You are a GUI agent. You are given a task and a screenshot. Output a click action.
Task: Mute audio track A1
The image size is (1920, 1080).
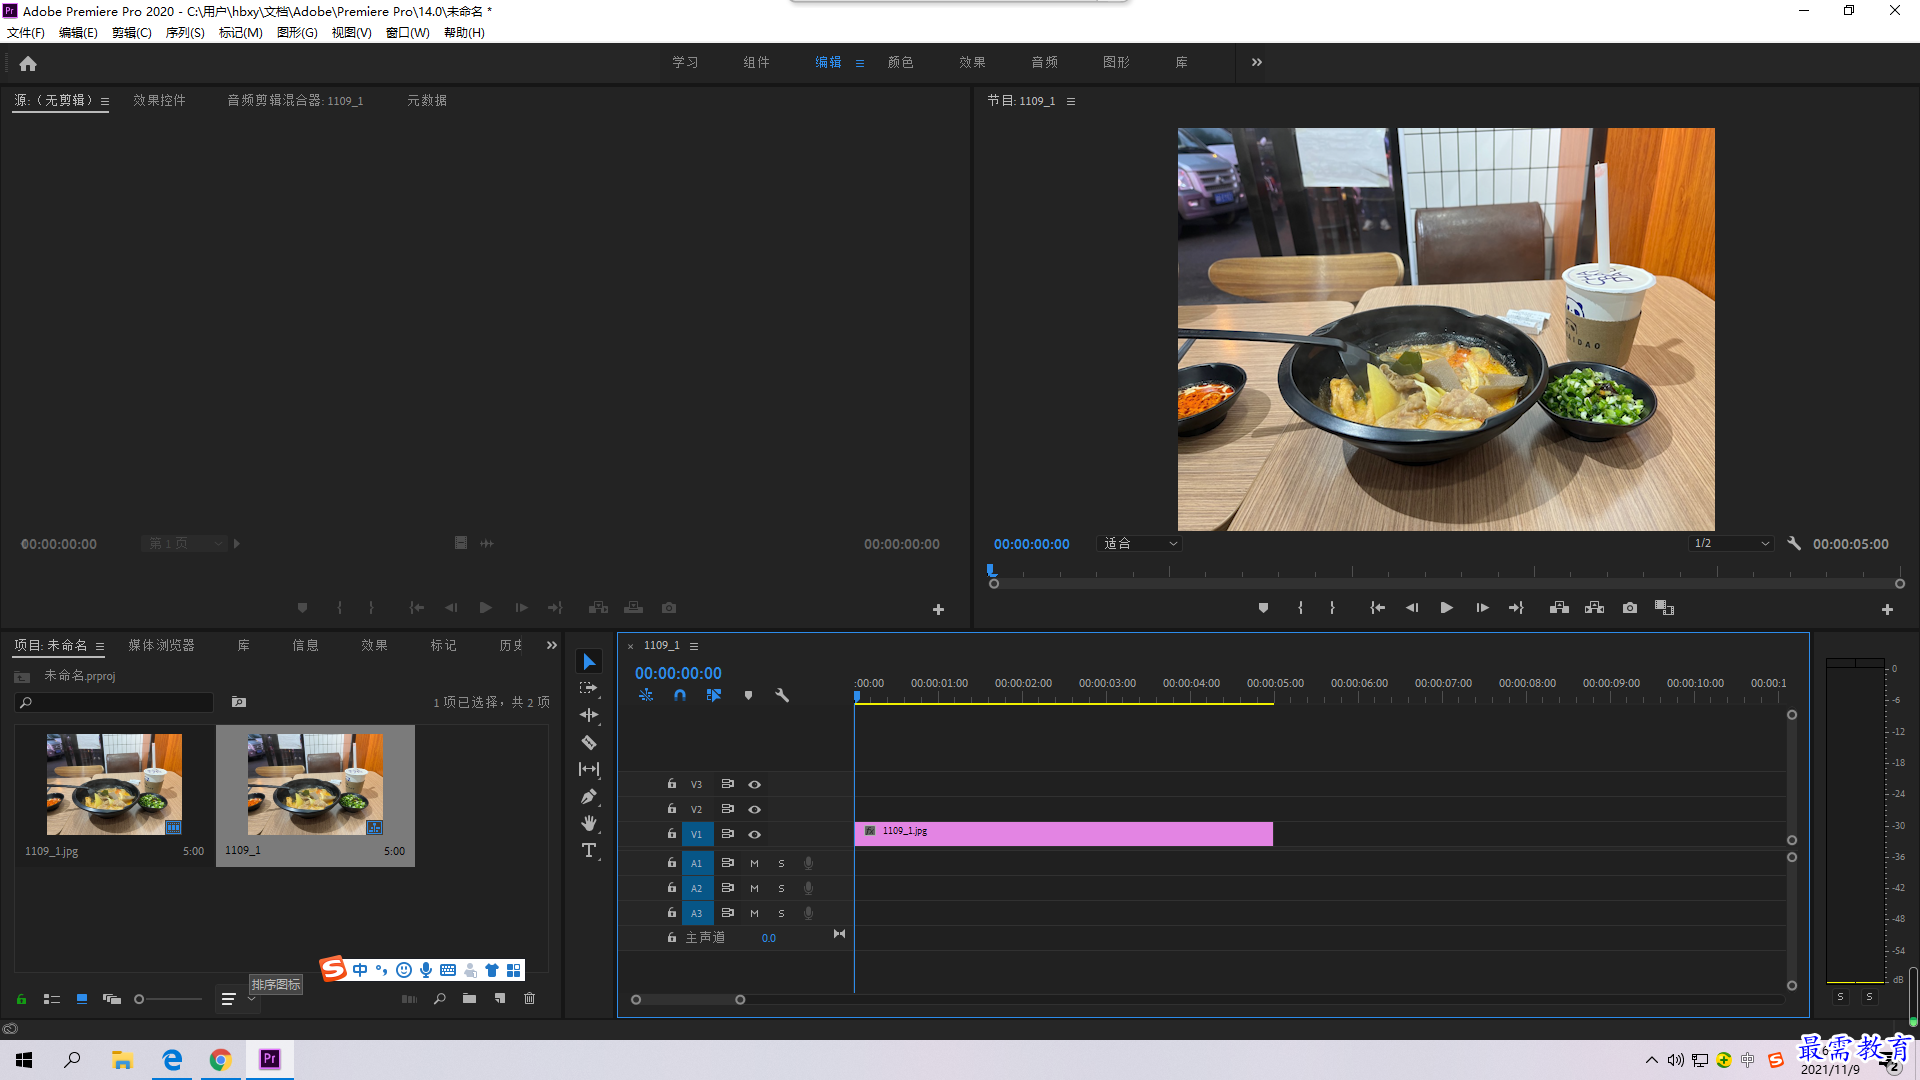(x=754, y=863)
